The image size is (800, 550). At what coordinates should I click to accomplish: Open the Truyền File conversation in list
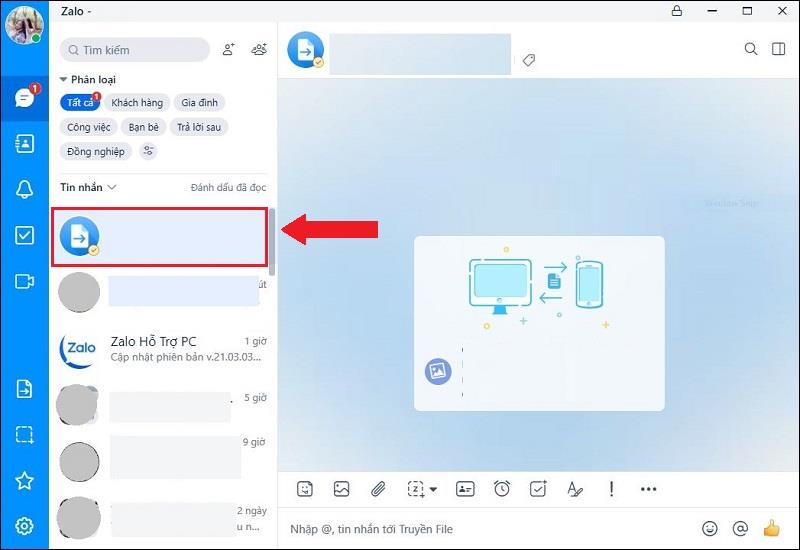(x=159, y=237)
